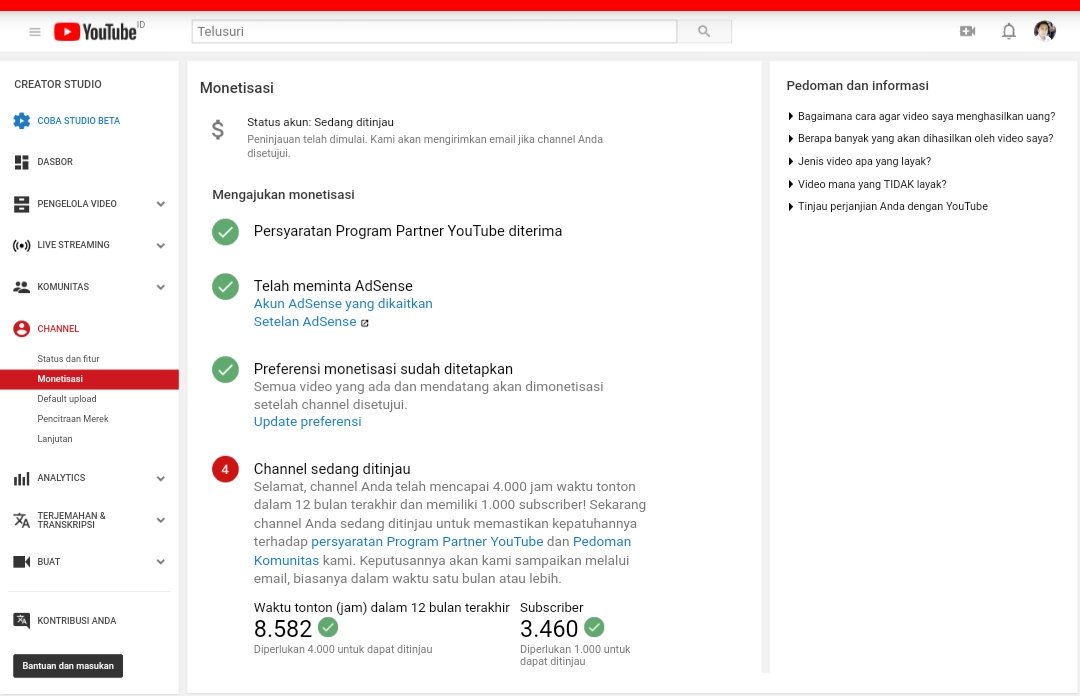
Task: Expand the Analytics chevron
Action: [160, 478]
